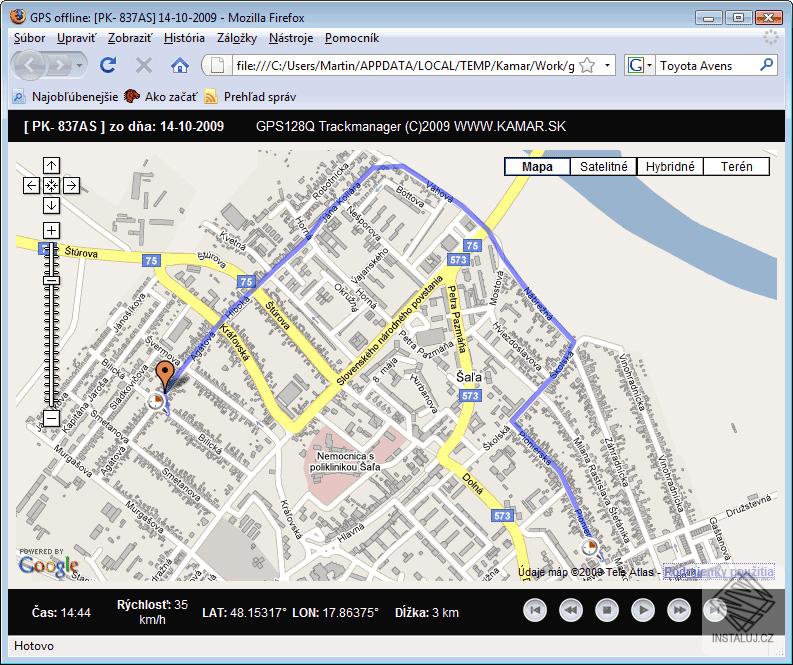Open the Súbor menu

29,38
